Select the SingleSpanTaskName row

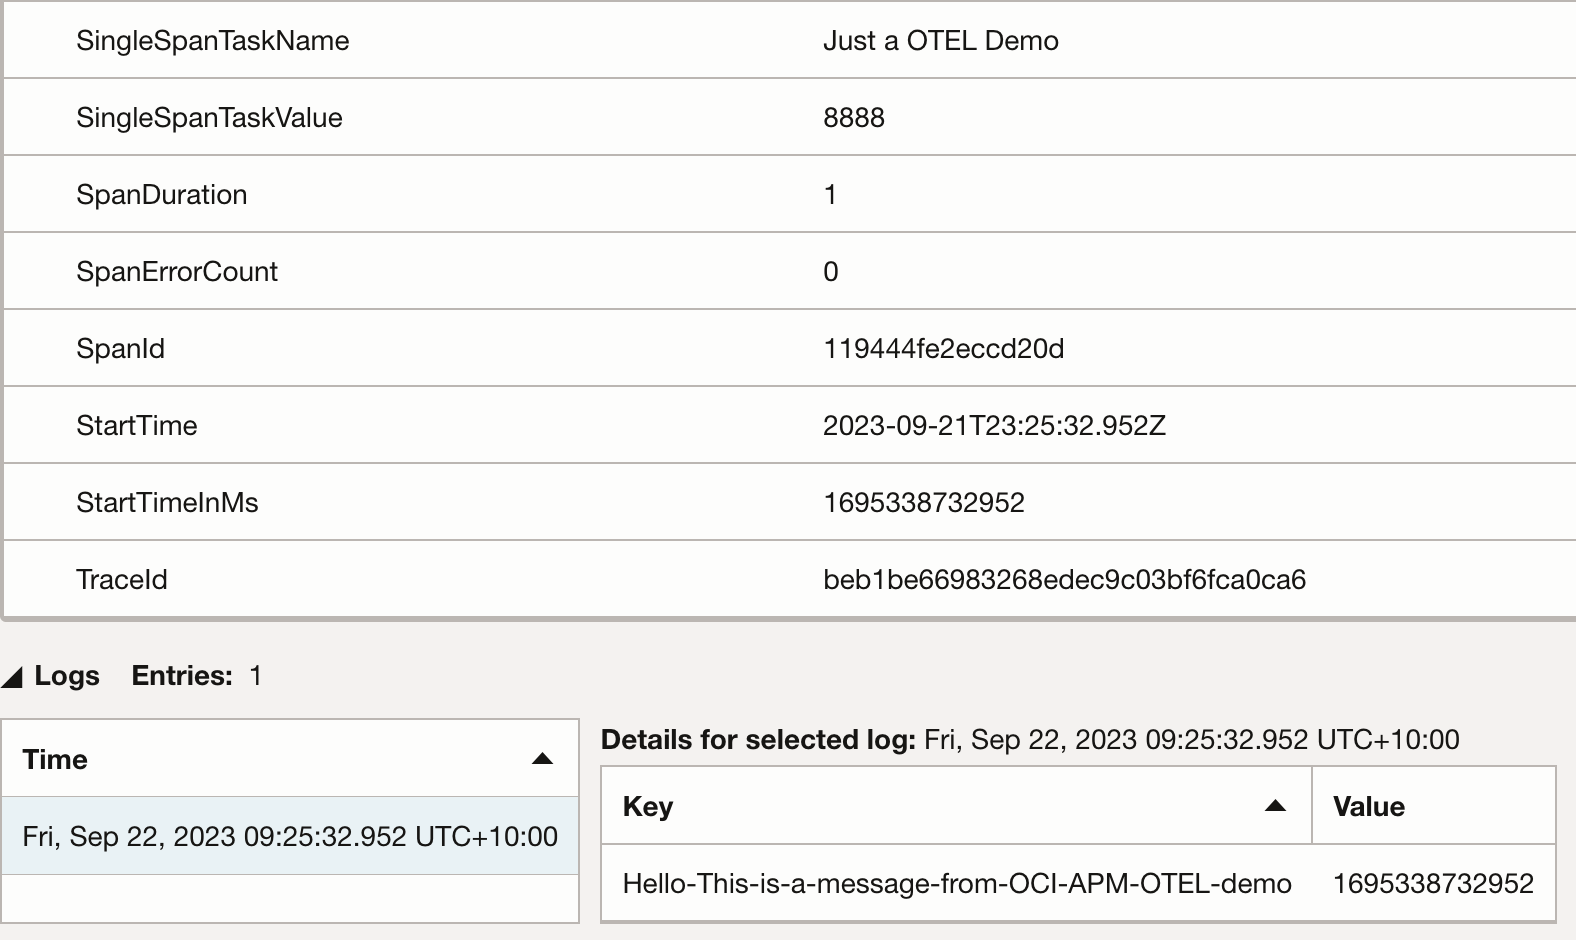(213, 40)
